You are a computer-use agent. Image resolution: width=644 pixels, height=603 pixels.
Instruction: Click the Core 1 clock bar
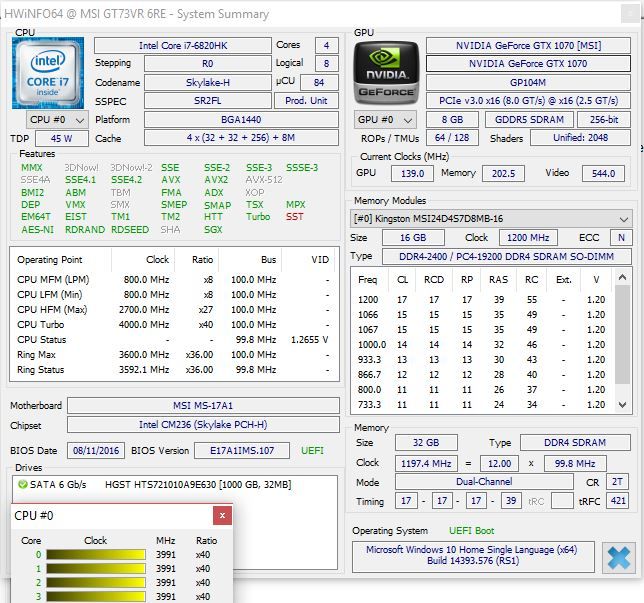96,568
